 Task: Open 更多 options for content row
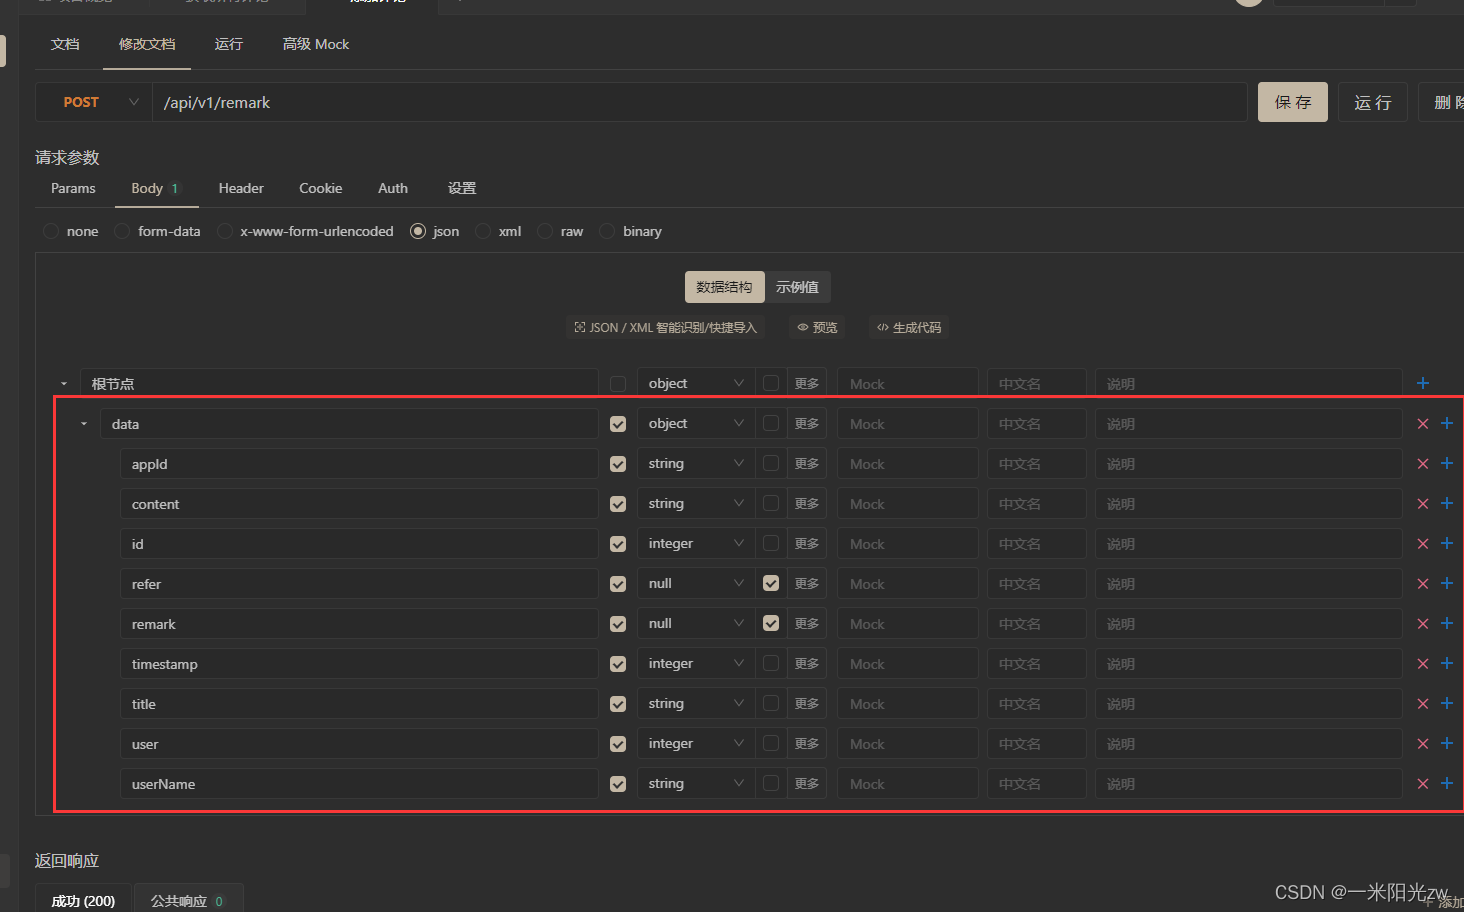pos(807,504)
